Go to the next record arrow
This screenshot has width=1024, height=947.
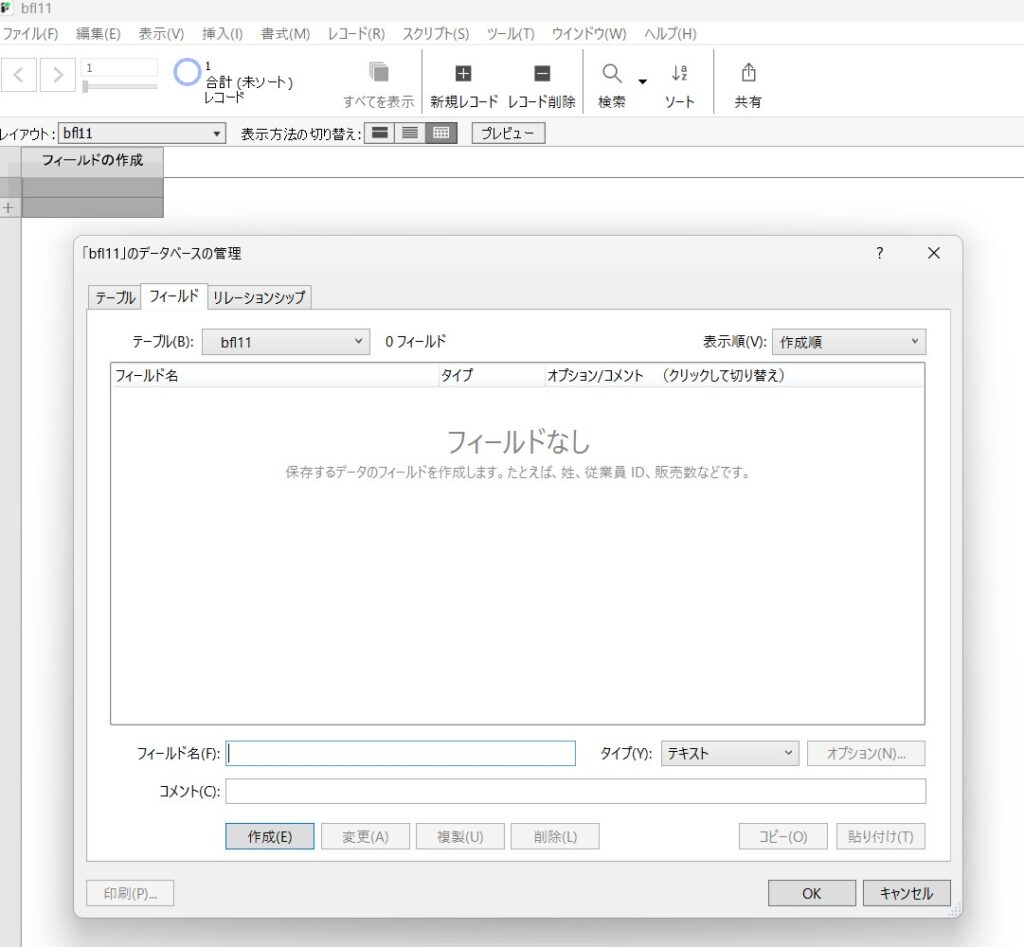58,74
